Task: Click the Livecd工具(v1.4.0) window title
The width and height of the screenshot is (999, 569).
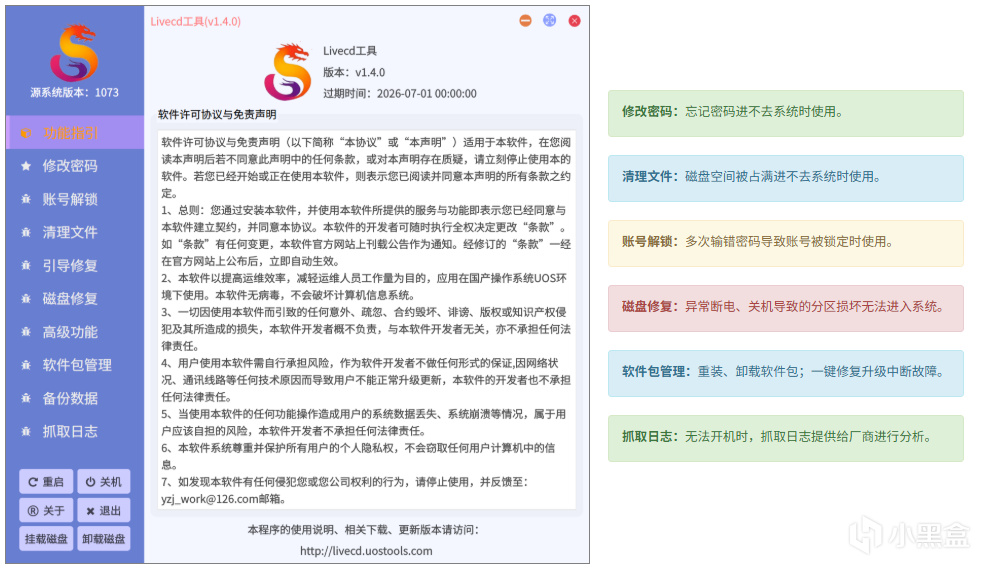Action: [196, 21]
